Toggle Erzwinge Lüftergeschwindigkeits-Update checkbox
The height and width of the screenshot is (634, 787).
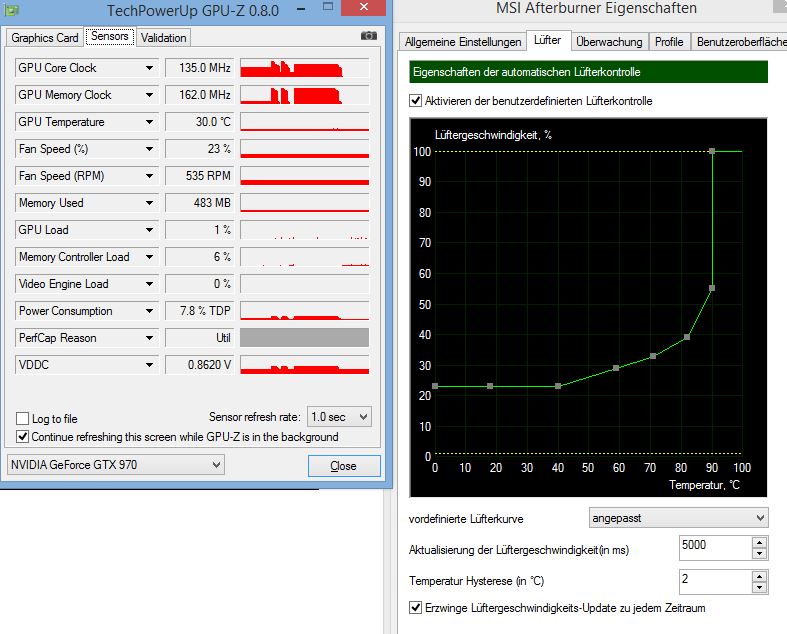[416, 607]
